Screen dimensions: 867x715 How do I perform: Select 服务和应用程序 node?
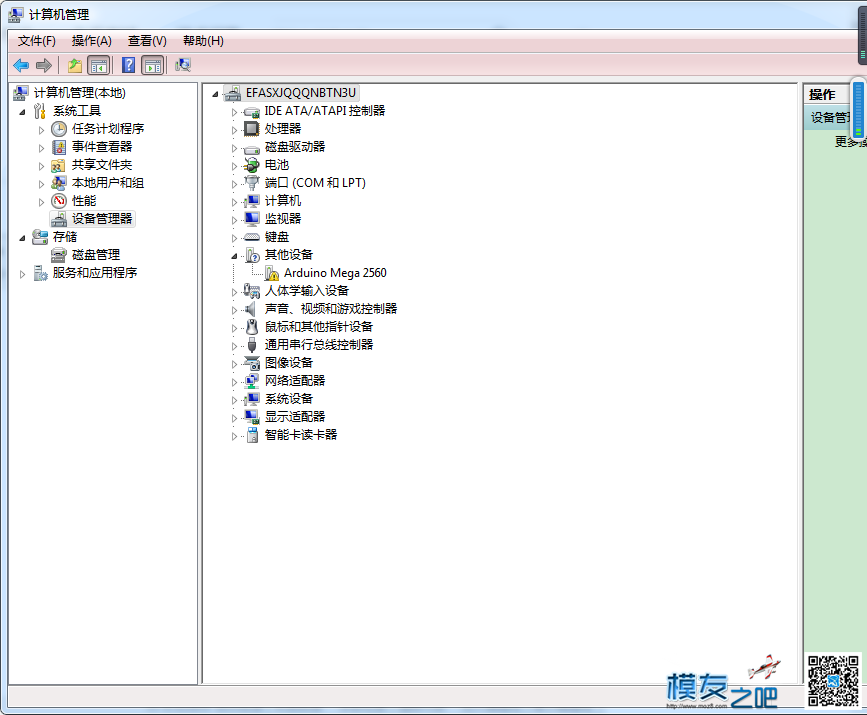pyautogui.click(x=95, y=273)
